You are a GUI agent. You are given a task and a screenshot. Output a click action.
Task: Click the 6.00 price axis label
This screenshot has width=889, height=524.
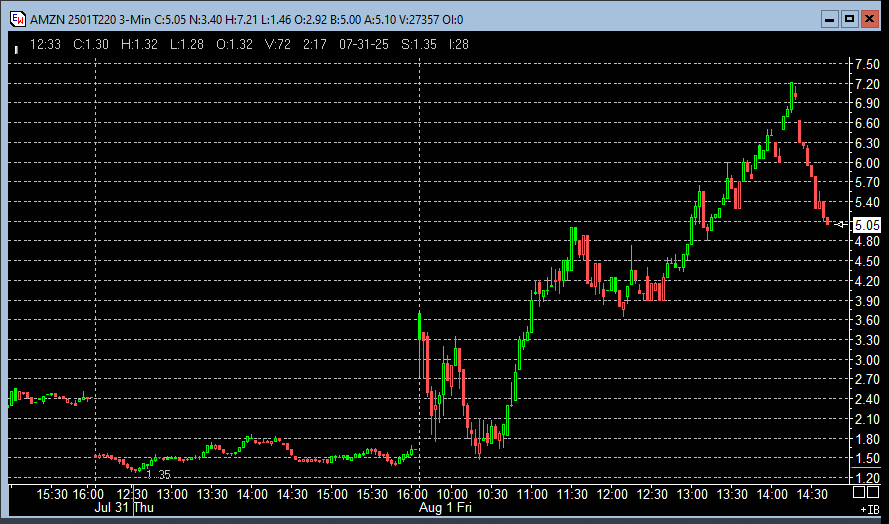pyautogui.click(x=867, y=163)
